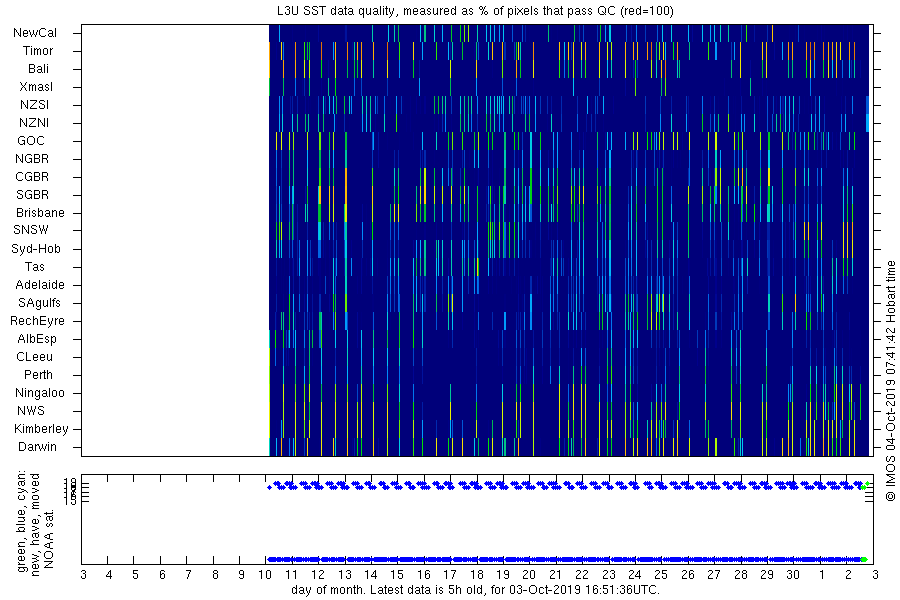
Task: Click day 25 on the x-axis
Action: 661,575
